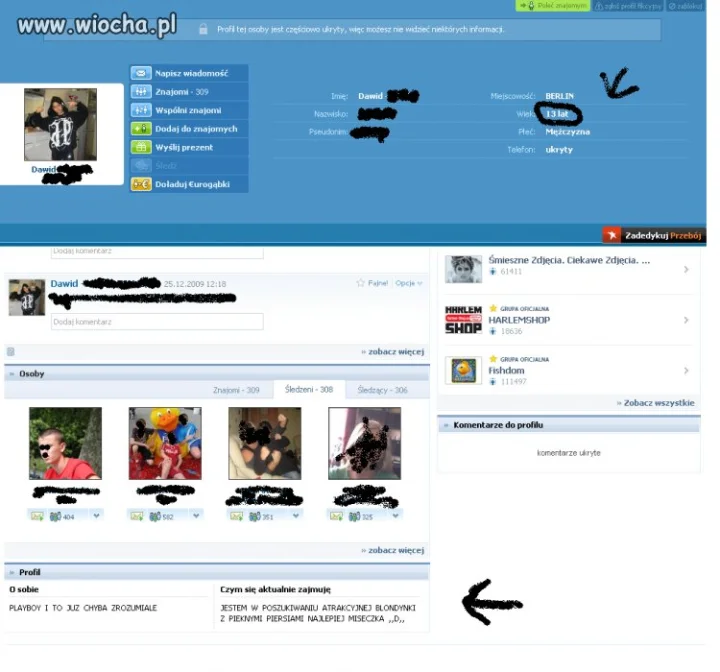
Task: Expand the dropdown arrow beside 351 friends
Action: pos(296,516)
